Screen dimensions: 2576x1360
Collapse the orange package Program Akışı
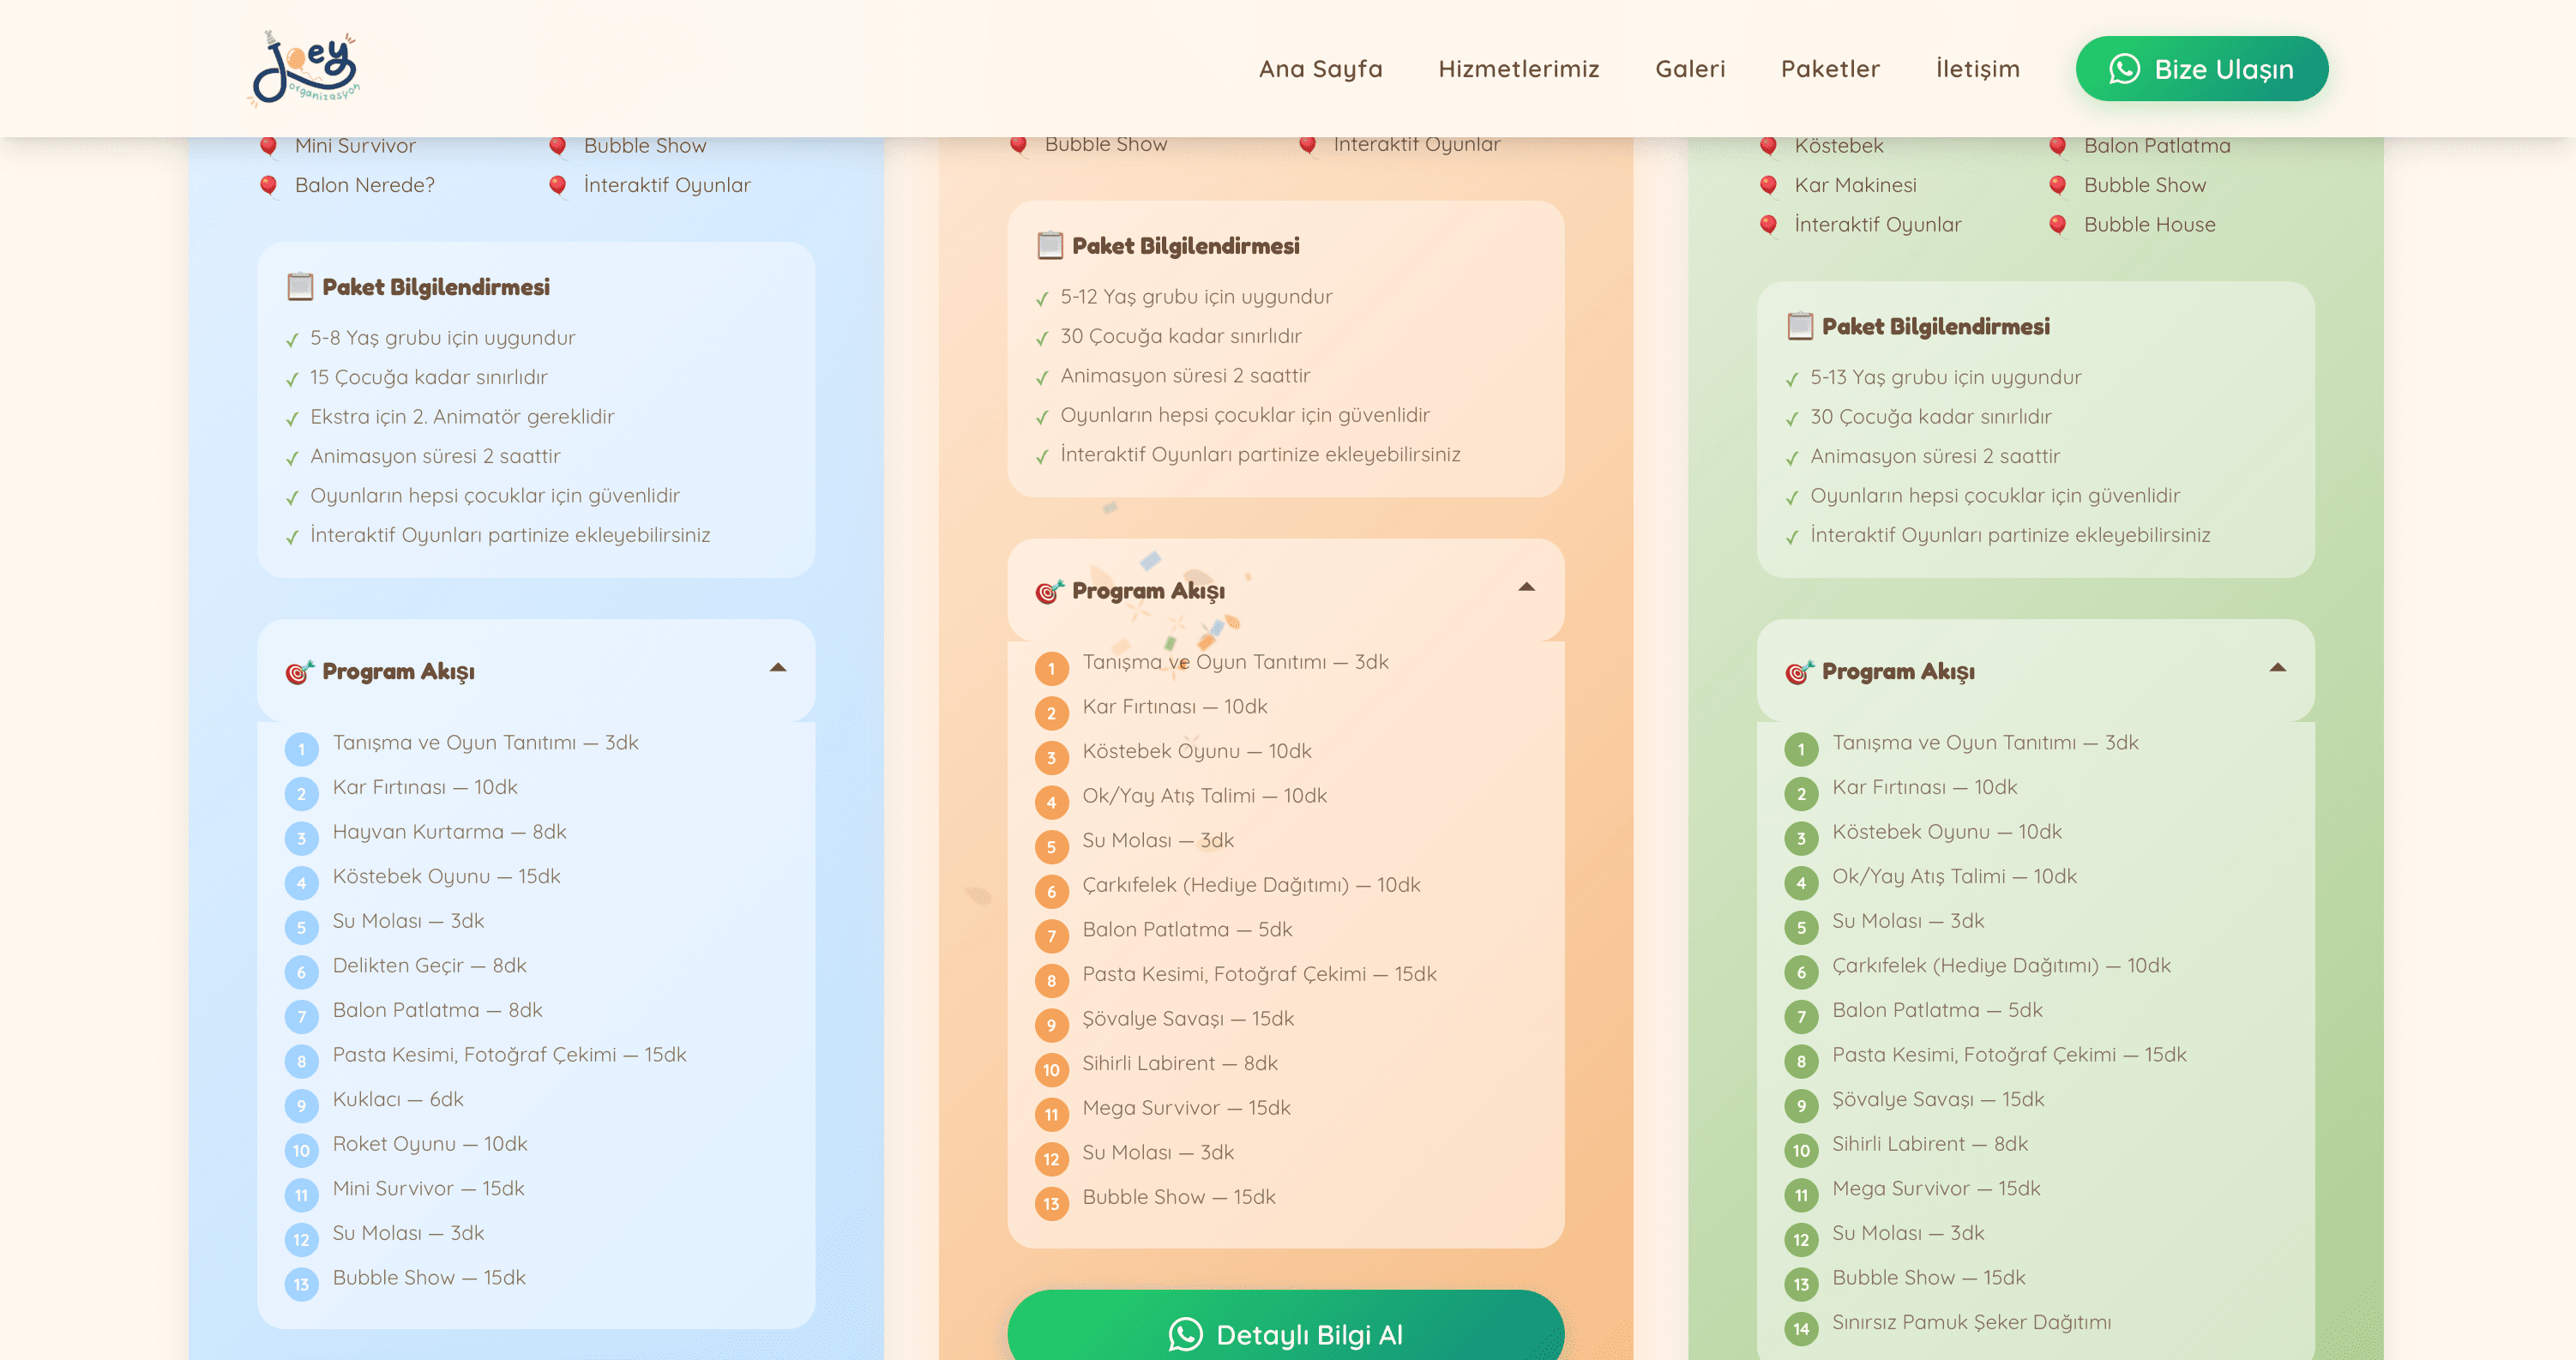[x=1526, y=587]
